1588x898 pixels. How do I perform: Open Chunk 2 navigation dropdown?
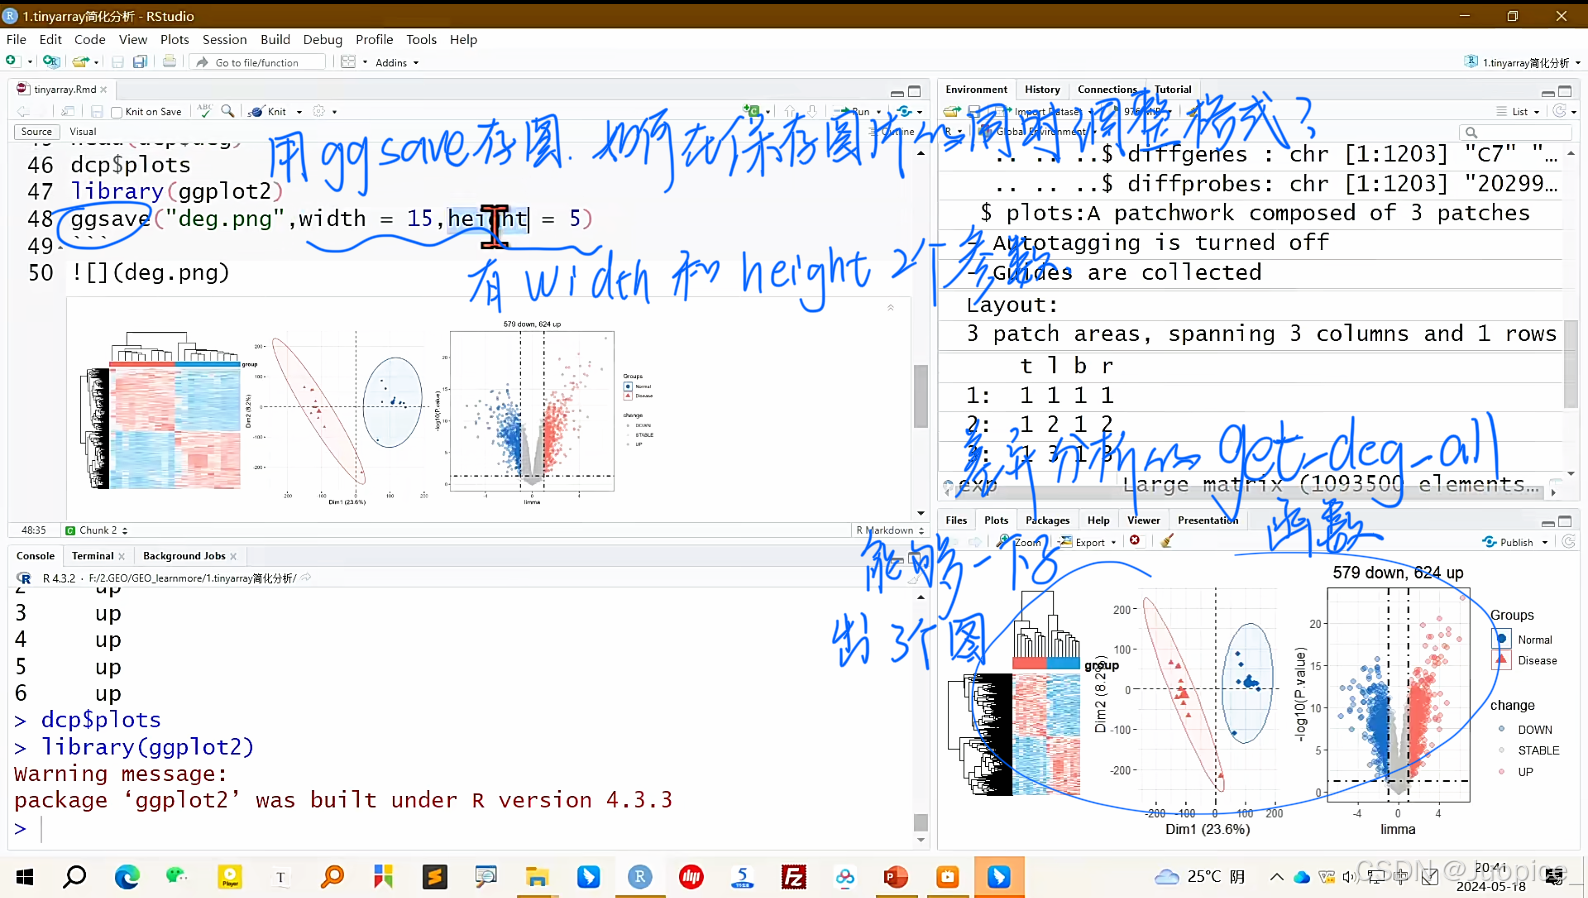(x=96, y=530)
